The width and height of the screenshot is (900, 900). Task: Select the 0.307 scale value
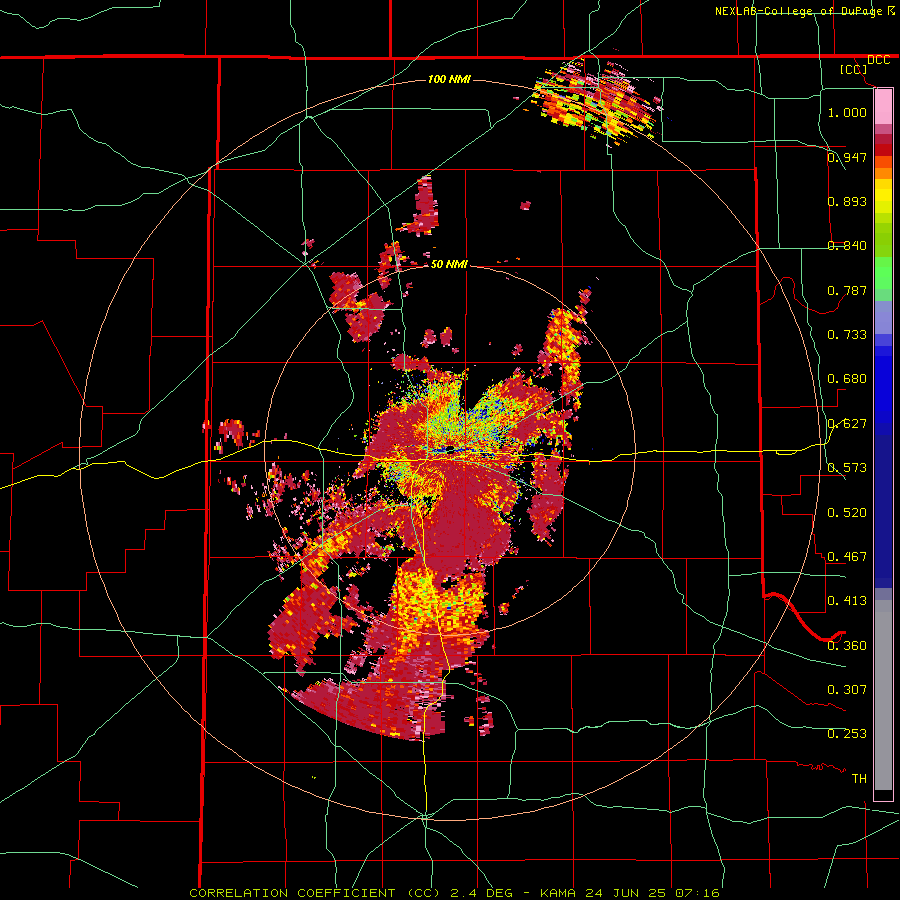[x=847, y=689]
